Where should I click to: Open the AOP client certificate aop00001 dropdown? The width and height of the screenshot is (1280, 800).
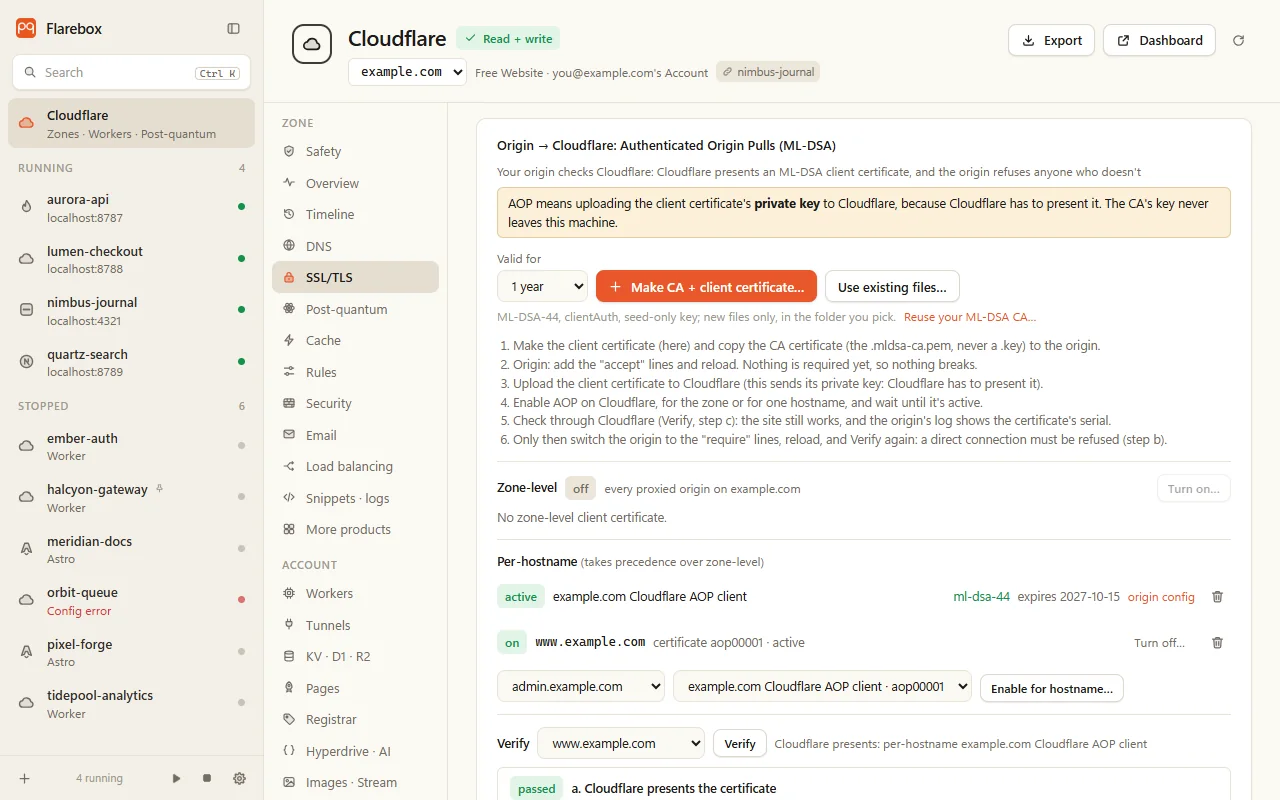click(x=822, y=687)
